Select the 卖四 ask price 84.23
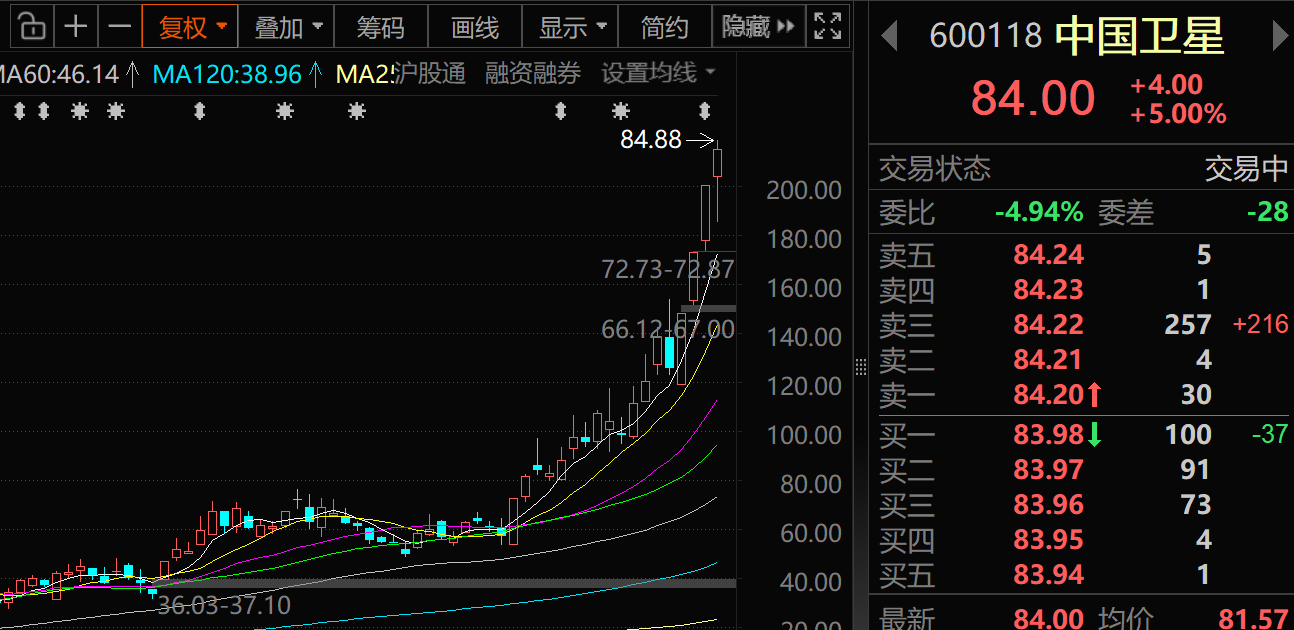This screenshot has height=630, width=1294. (1048, 290)
